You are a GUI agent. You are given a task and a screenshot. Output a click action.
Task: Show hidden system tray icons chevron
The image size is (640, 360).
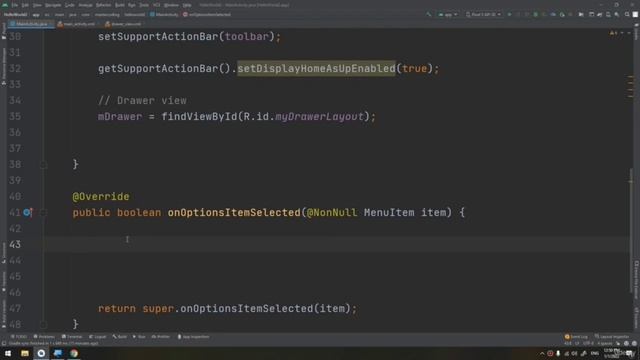coord(542,353)
